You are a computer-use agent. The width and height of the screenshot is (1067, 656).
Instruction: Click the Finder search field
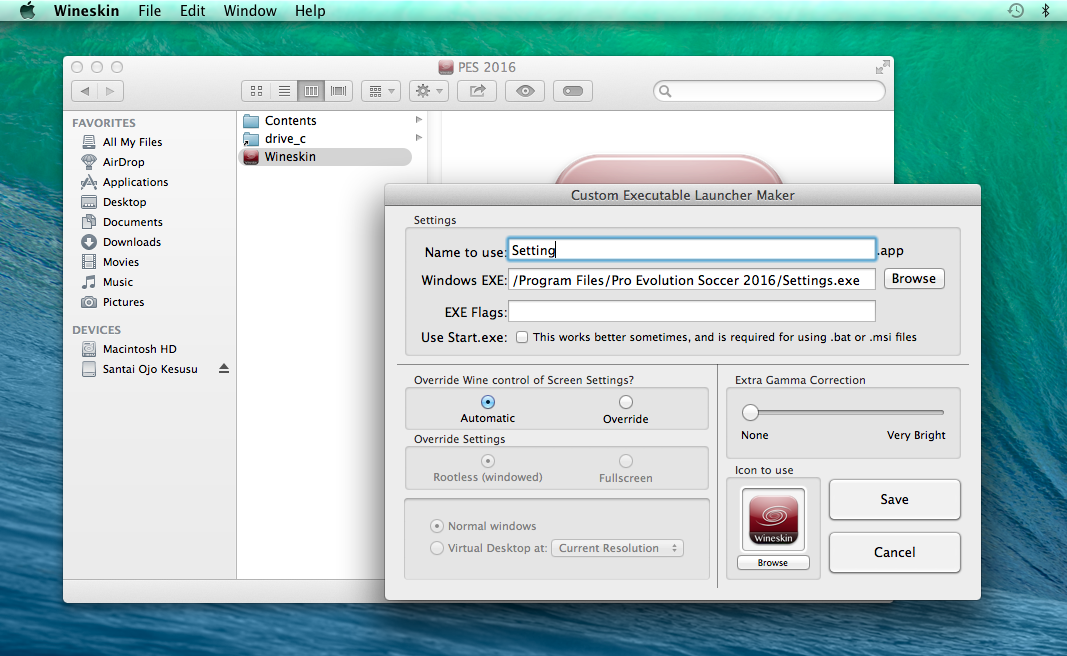click(769, 91)
